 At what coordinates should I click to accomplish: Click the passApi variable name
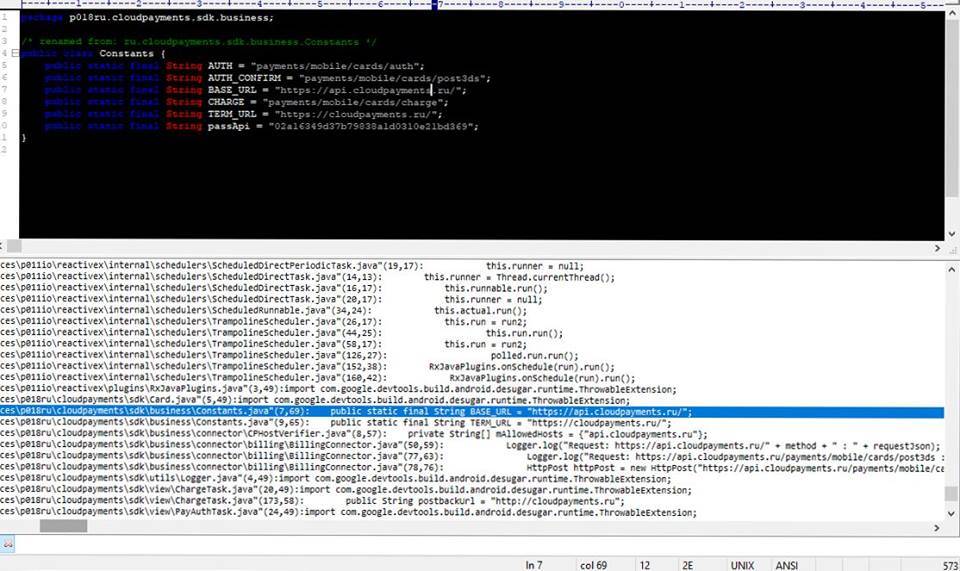[x=228, y=126]
